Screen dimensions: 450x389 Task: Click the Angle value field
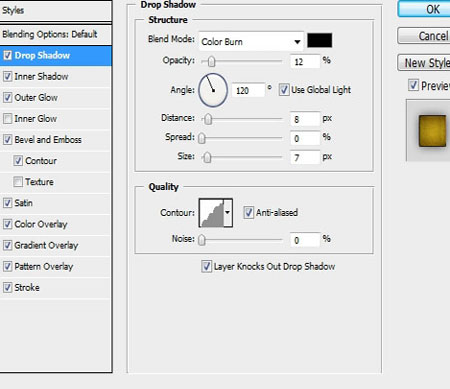[248, 90]
